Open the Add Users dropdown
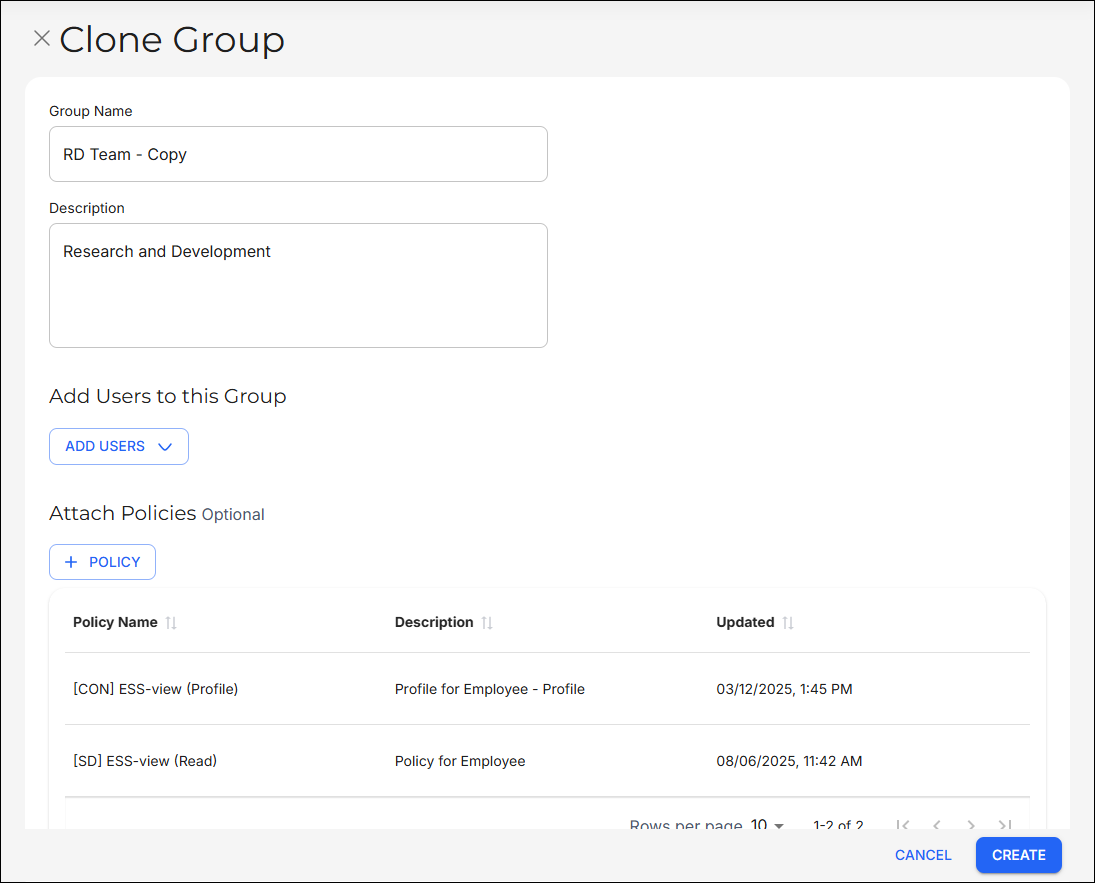 point(119,447)
